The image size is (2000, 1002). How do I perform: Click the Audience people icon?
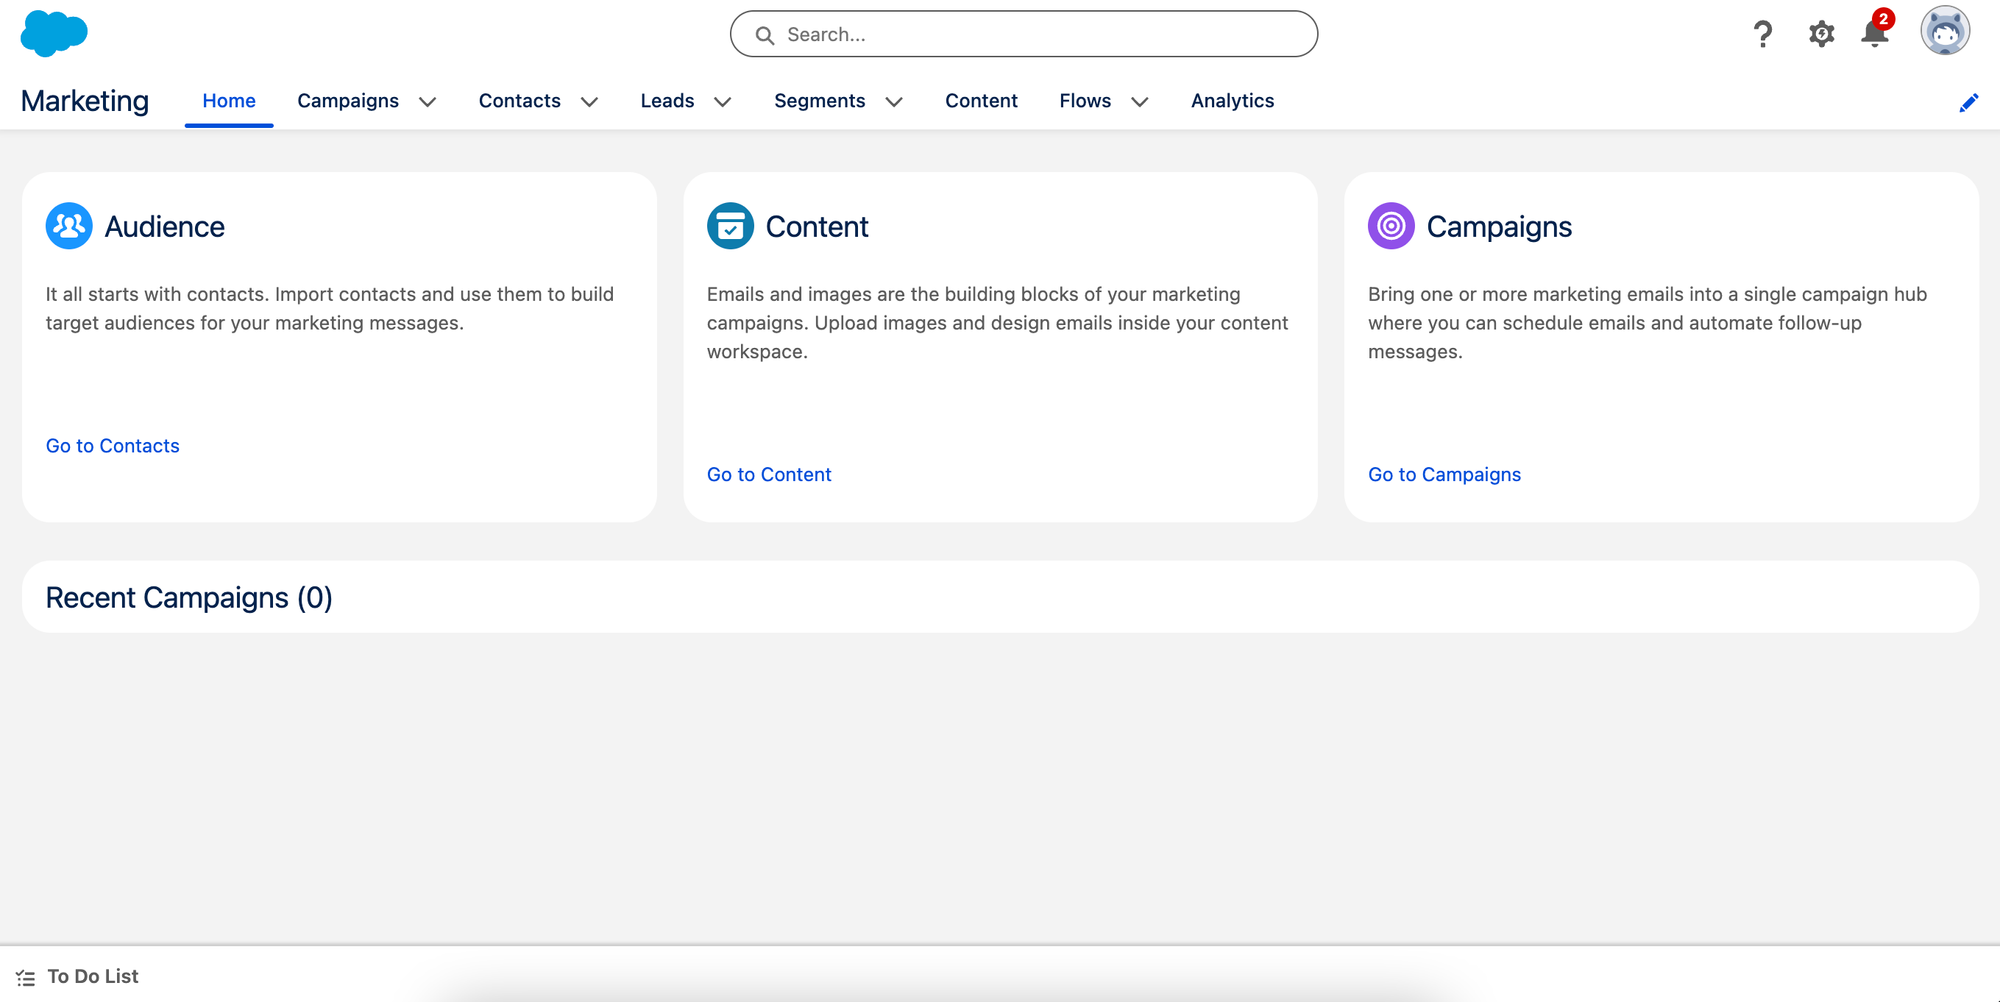pos(68,226)
